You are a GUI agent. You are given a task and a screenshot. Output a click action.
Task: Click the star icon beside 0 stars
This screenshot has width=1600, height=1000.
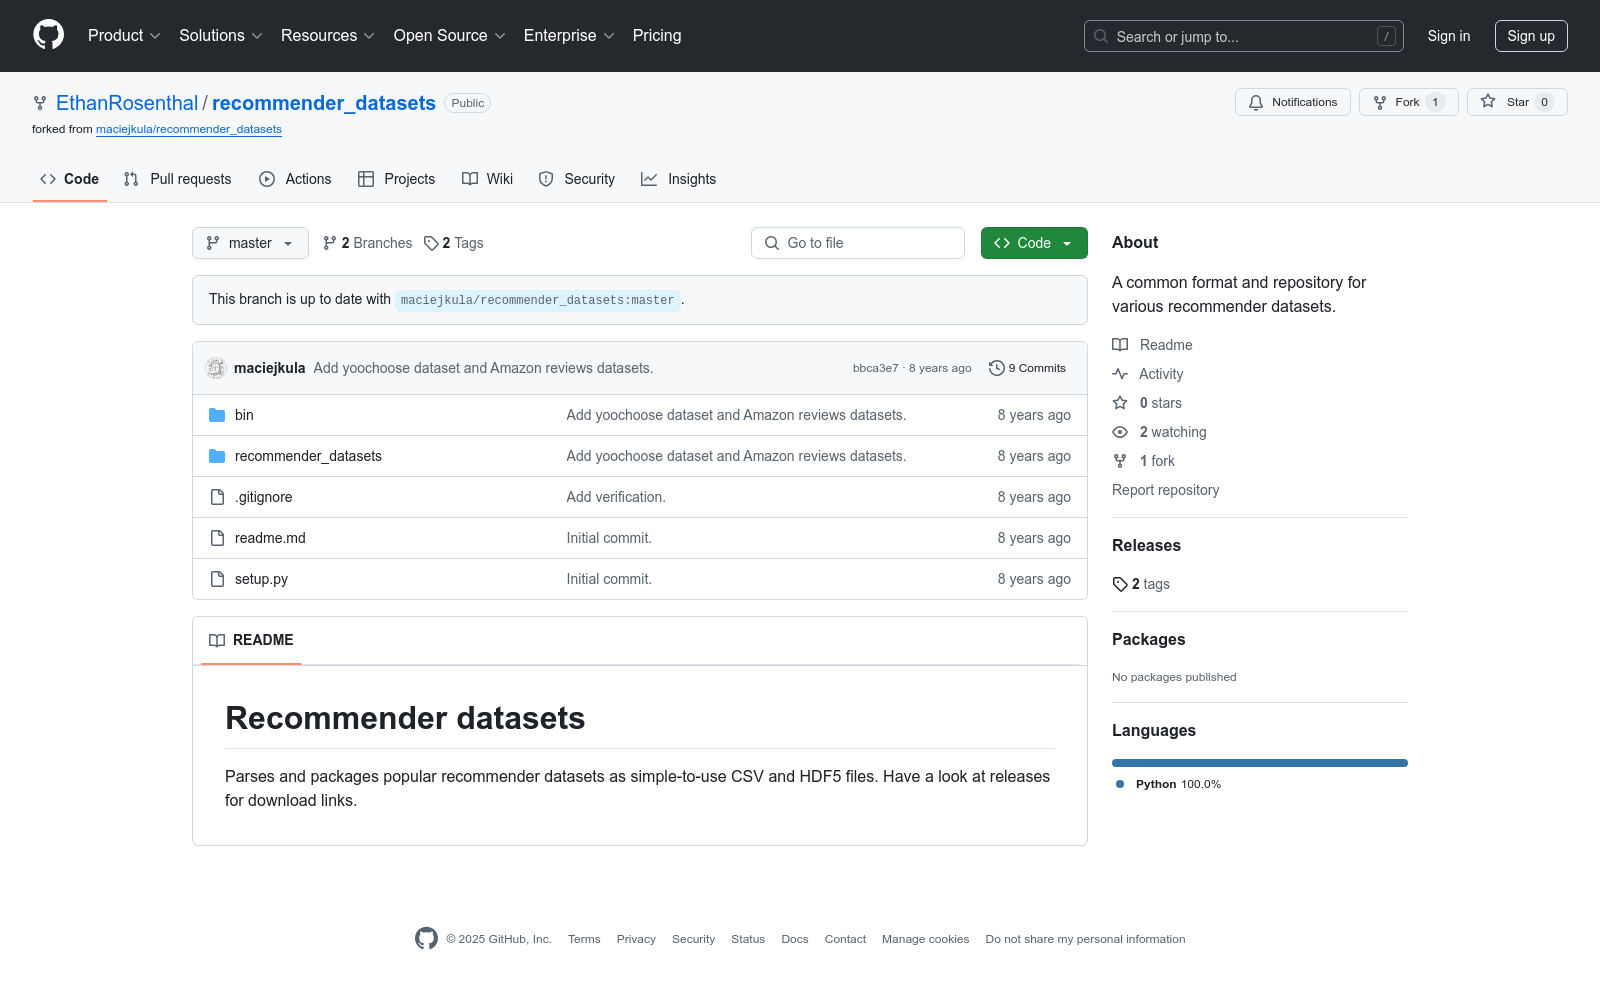[1120, 403]
